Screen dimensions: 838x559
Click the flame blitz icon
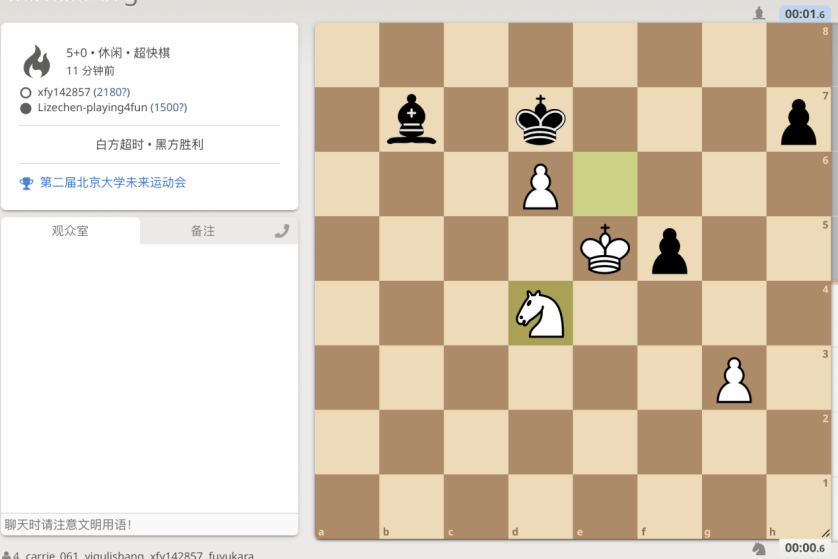37,61
